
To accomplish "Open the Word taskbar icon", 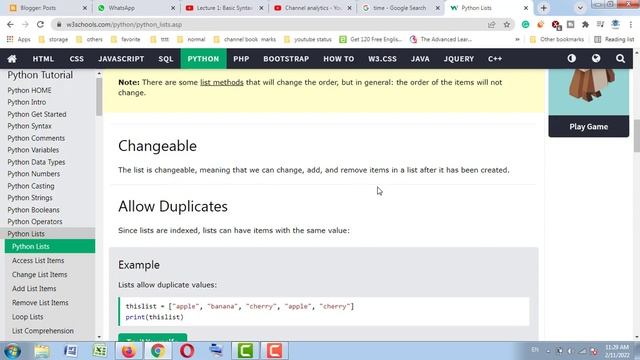I will pyautogui.click(x=70, y=351).
